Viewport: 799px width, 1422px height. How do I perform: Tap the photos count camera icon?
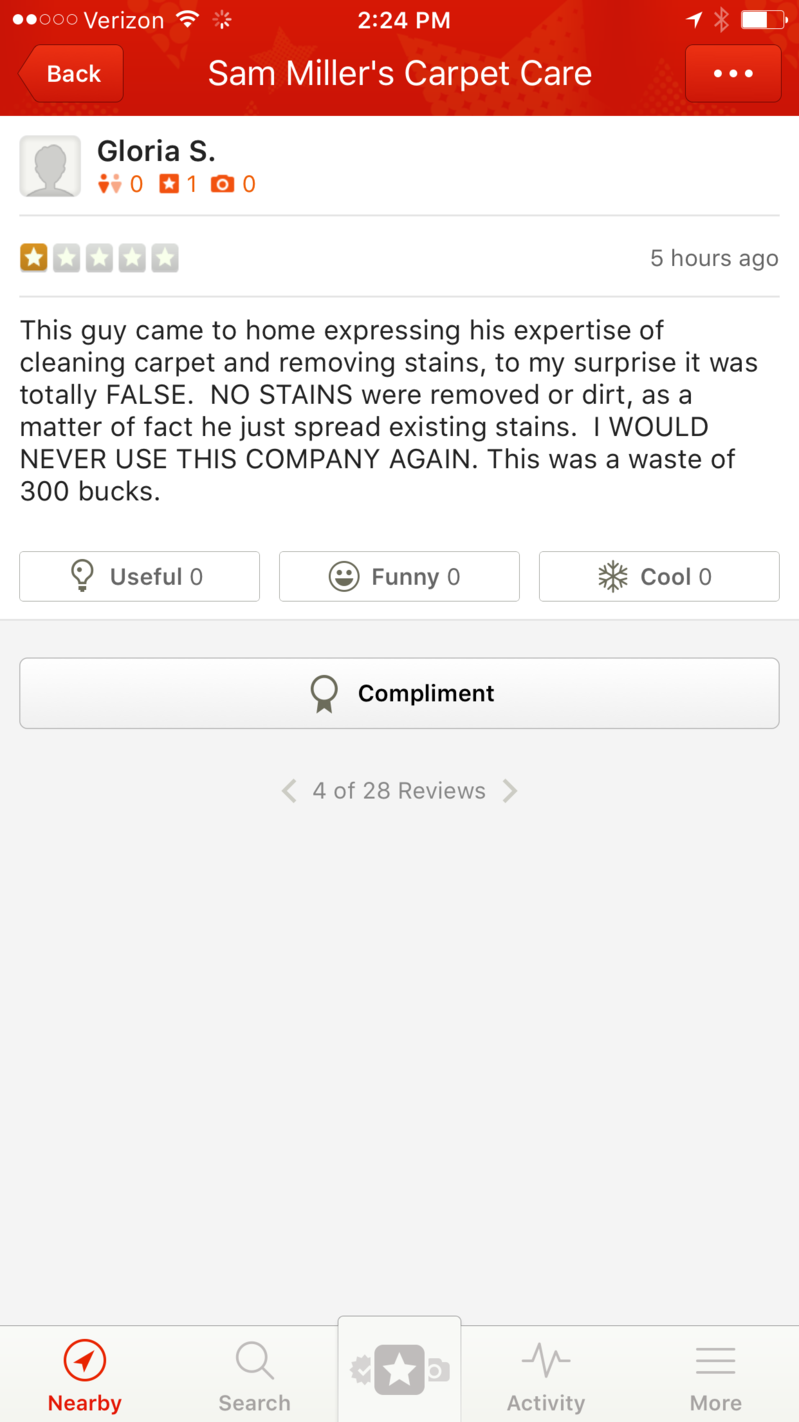point(222,184)
